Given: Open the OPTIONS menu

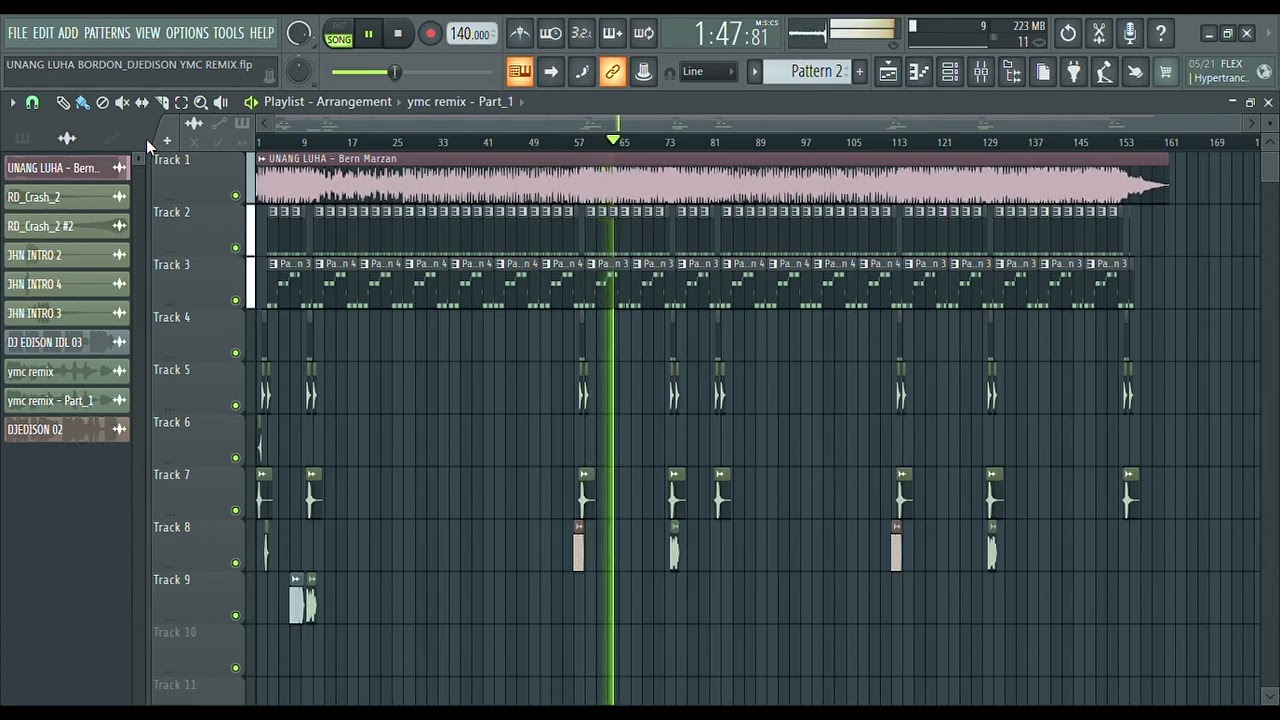Looking at the screenshot, I should tap(187, 33).
